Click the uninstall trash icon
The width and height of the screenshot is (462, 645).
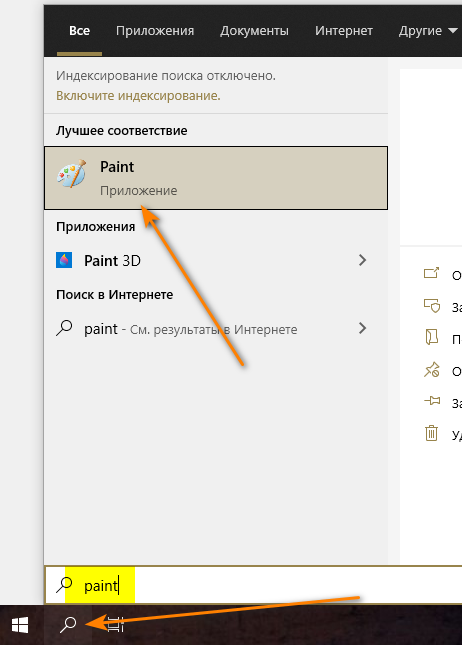point(432,433)
